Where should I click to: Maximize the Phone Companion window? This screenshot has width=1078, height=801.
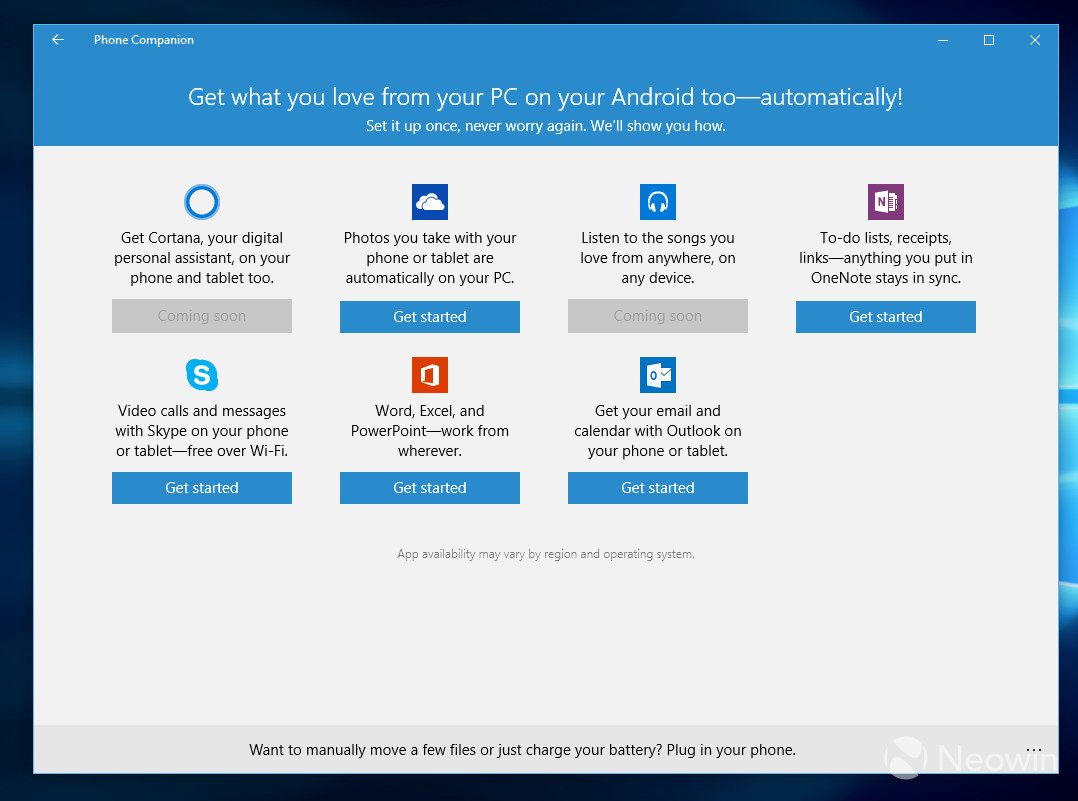coord(989,40)
